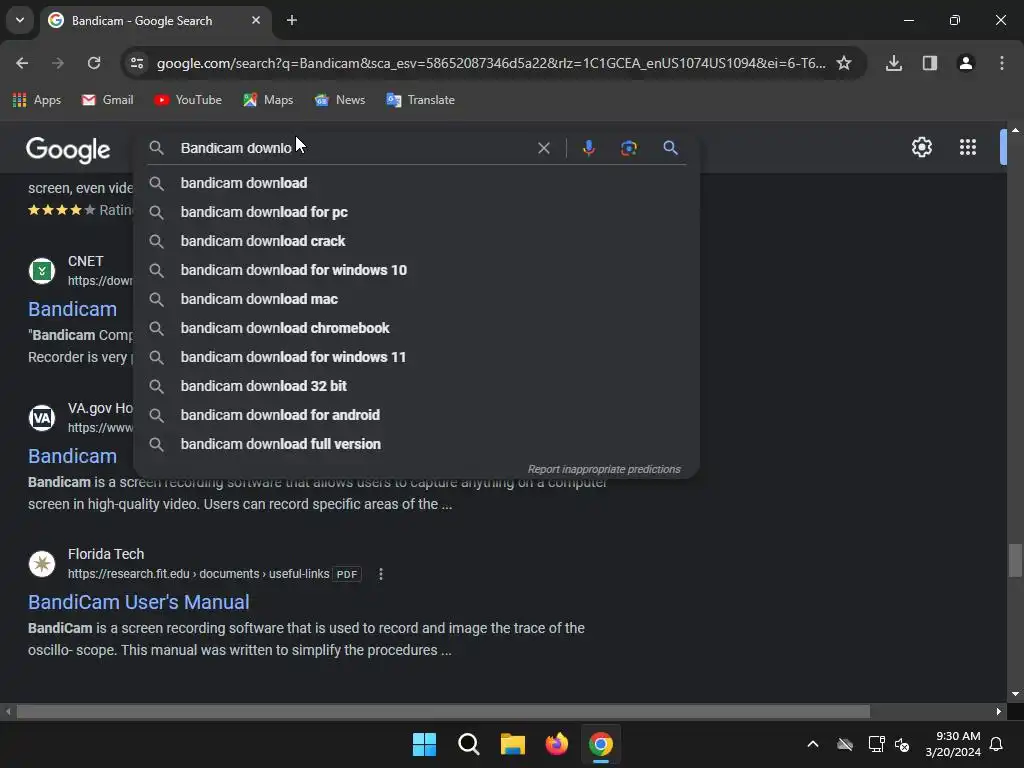Click Report inappropriate predictions link
Image resolution: width=1024 pixels, height=768 pixels.
pyautogui.click(x=603, y=470)
